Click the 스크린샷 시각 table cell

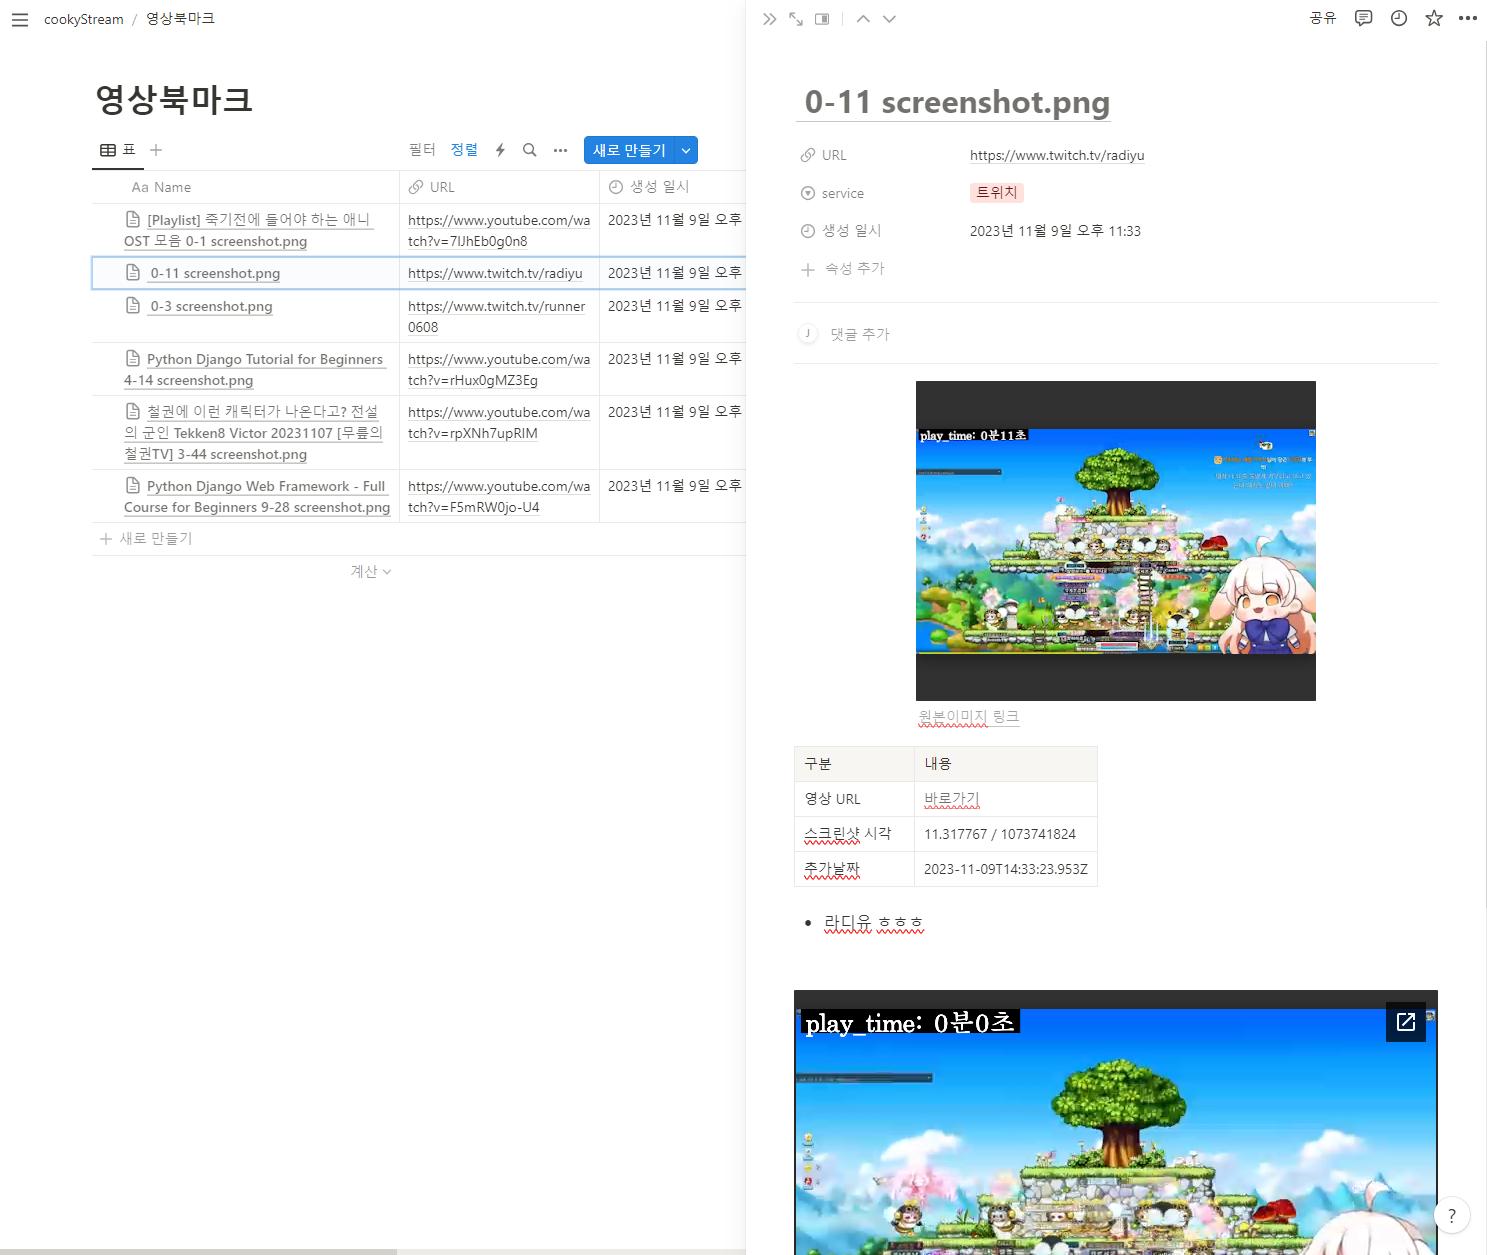854,834
